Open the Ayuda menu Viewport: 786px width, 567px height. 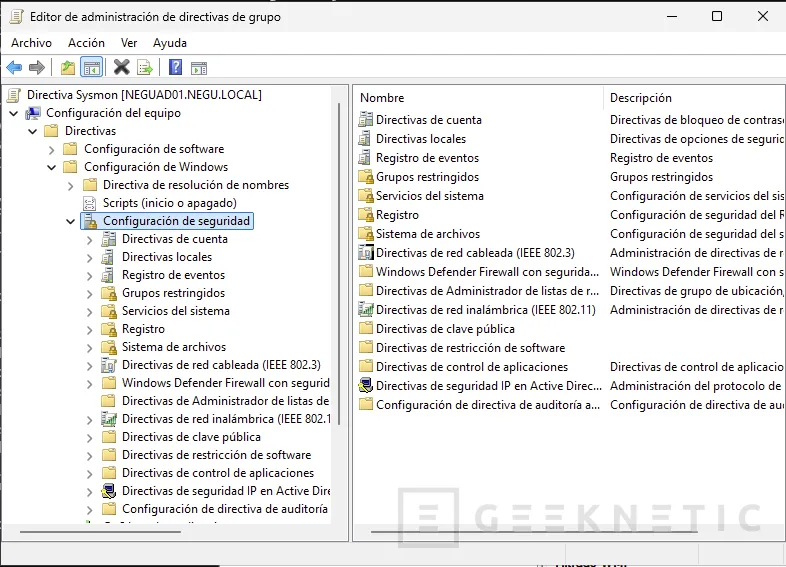pyautogui.click(x=170, y=43)
